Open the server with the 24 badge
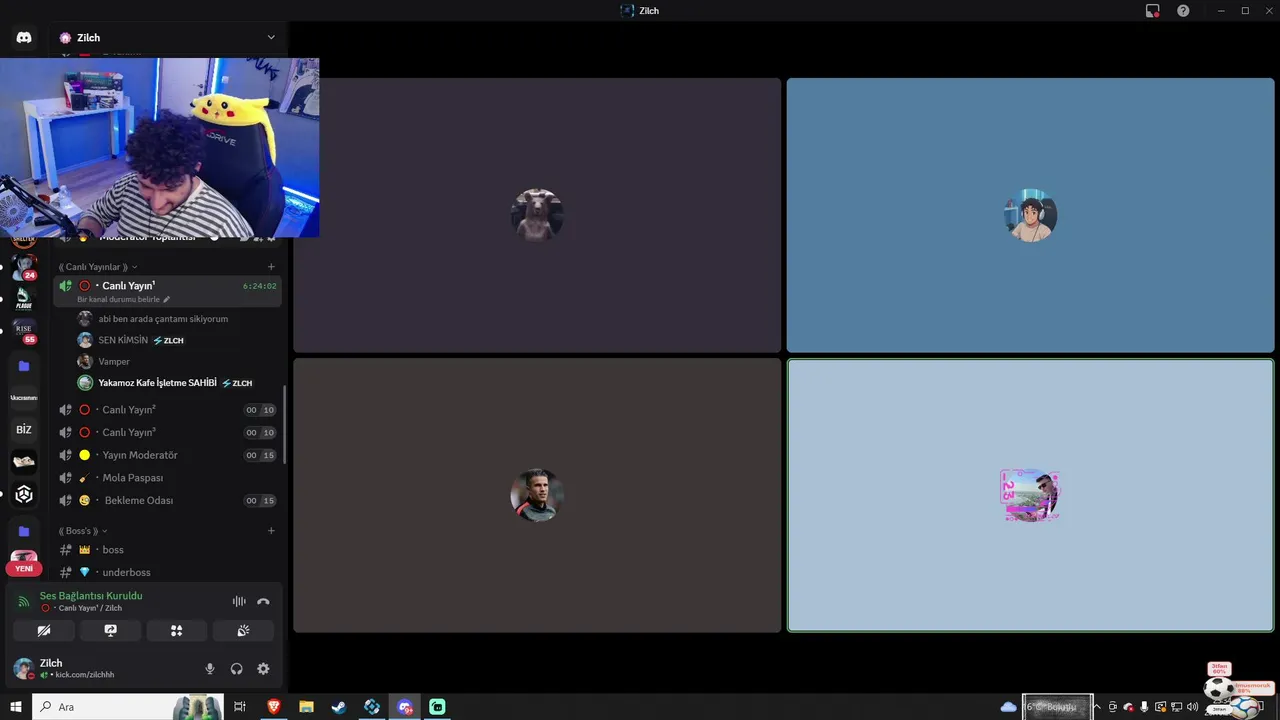The width and height of the screenshot is (1280, 720). [x=24, y=267]
